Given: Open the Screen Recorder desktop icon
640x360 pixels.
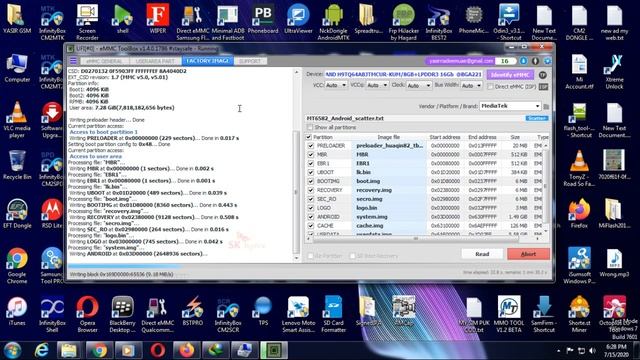Looking at the screenshot, I should 87,22.
